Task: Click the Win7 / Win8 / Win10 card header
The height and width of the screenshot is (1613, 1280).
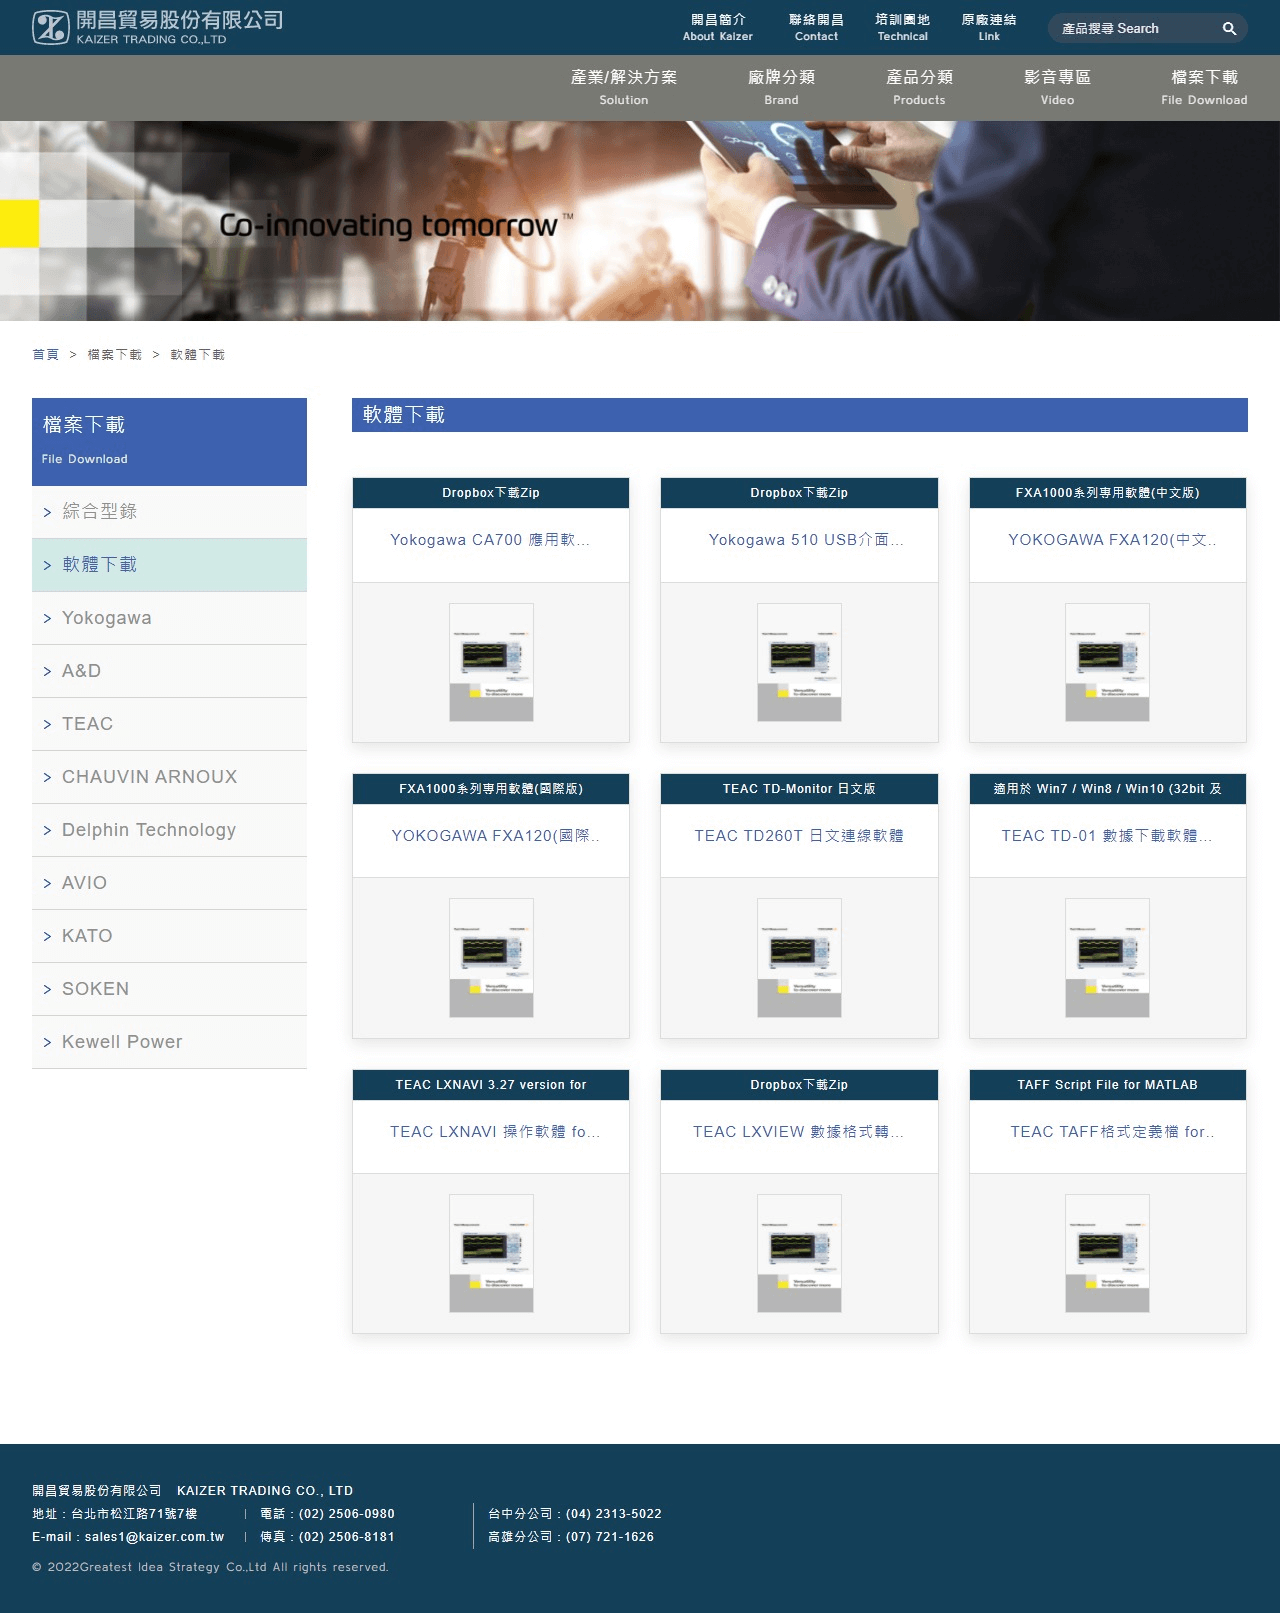Action: [x=1107, y=789]
